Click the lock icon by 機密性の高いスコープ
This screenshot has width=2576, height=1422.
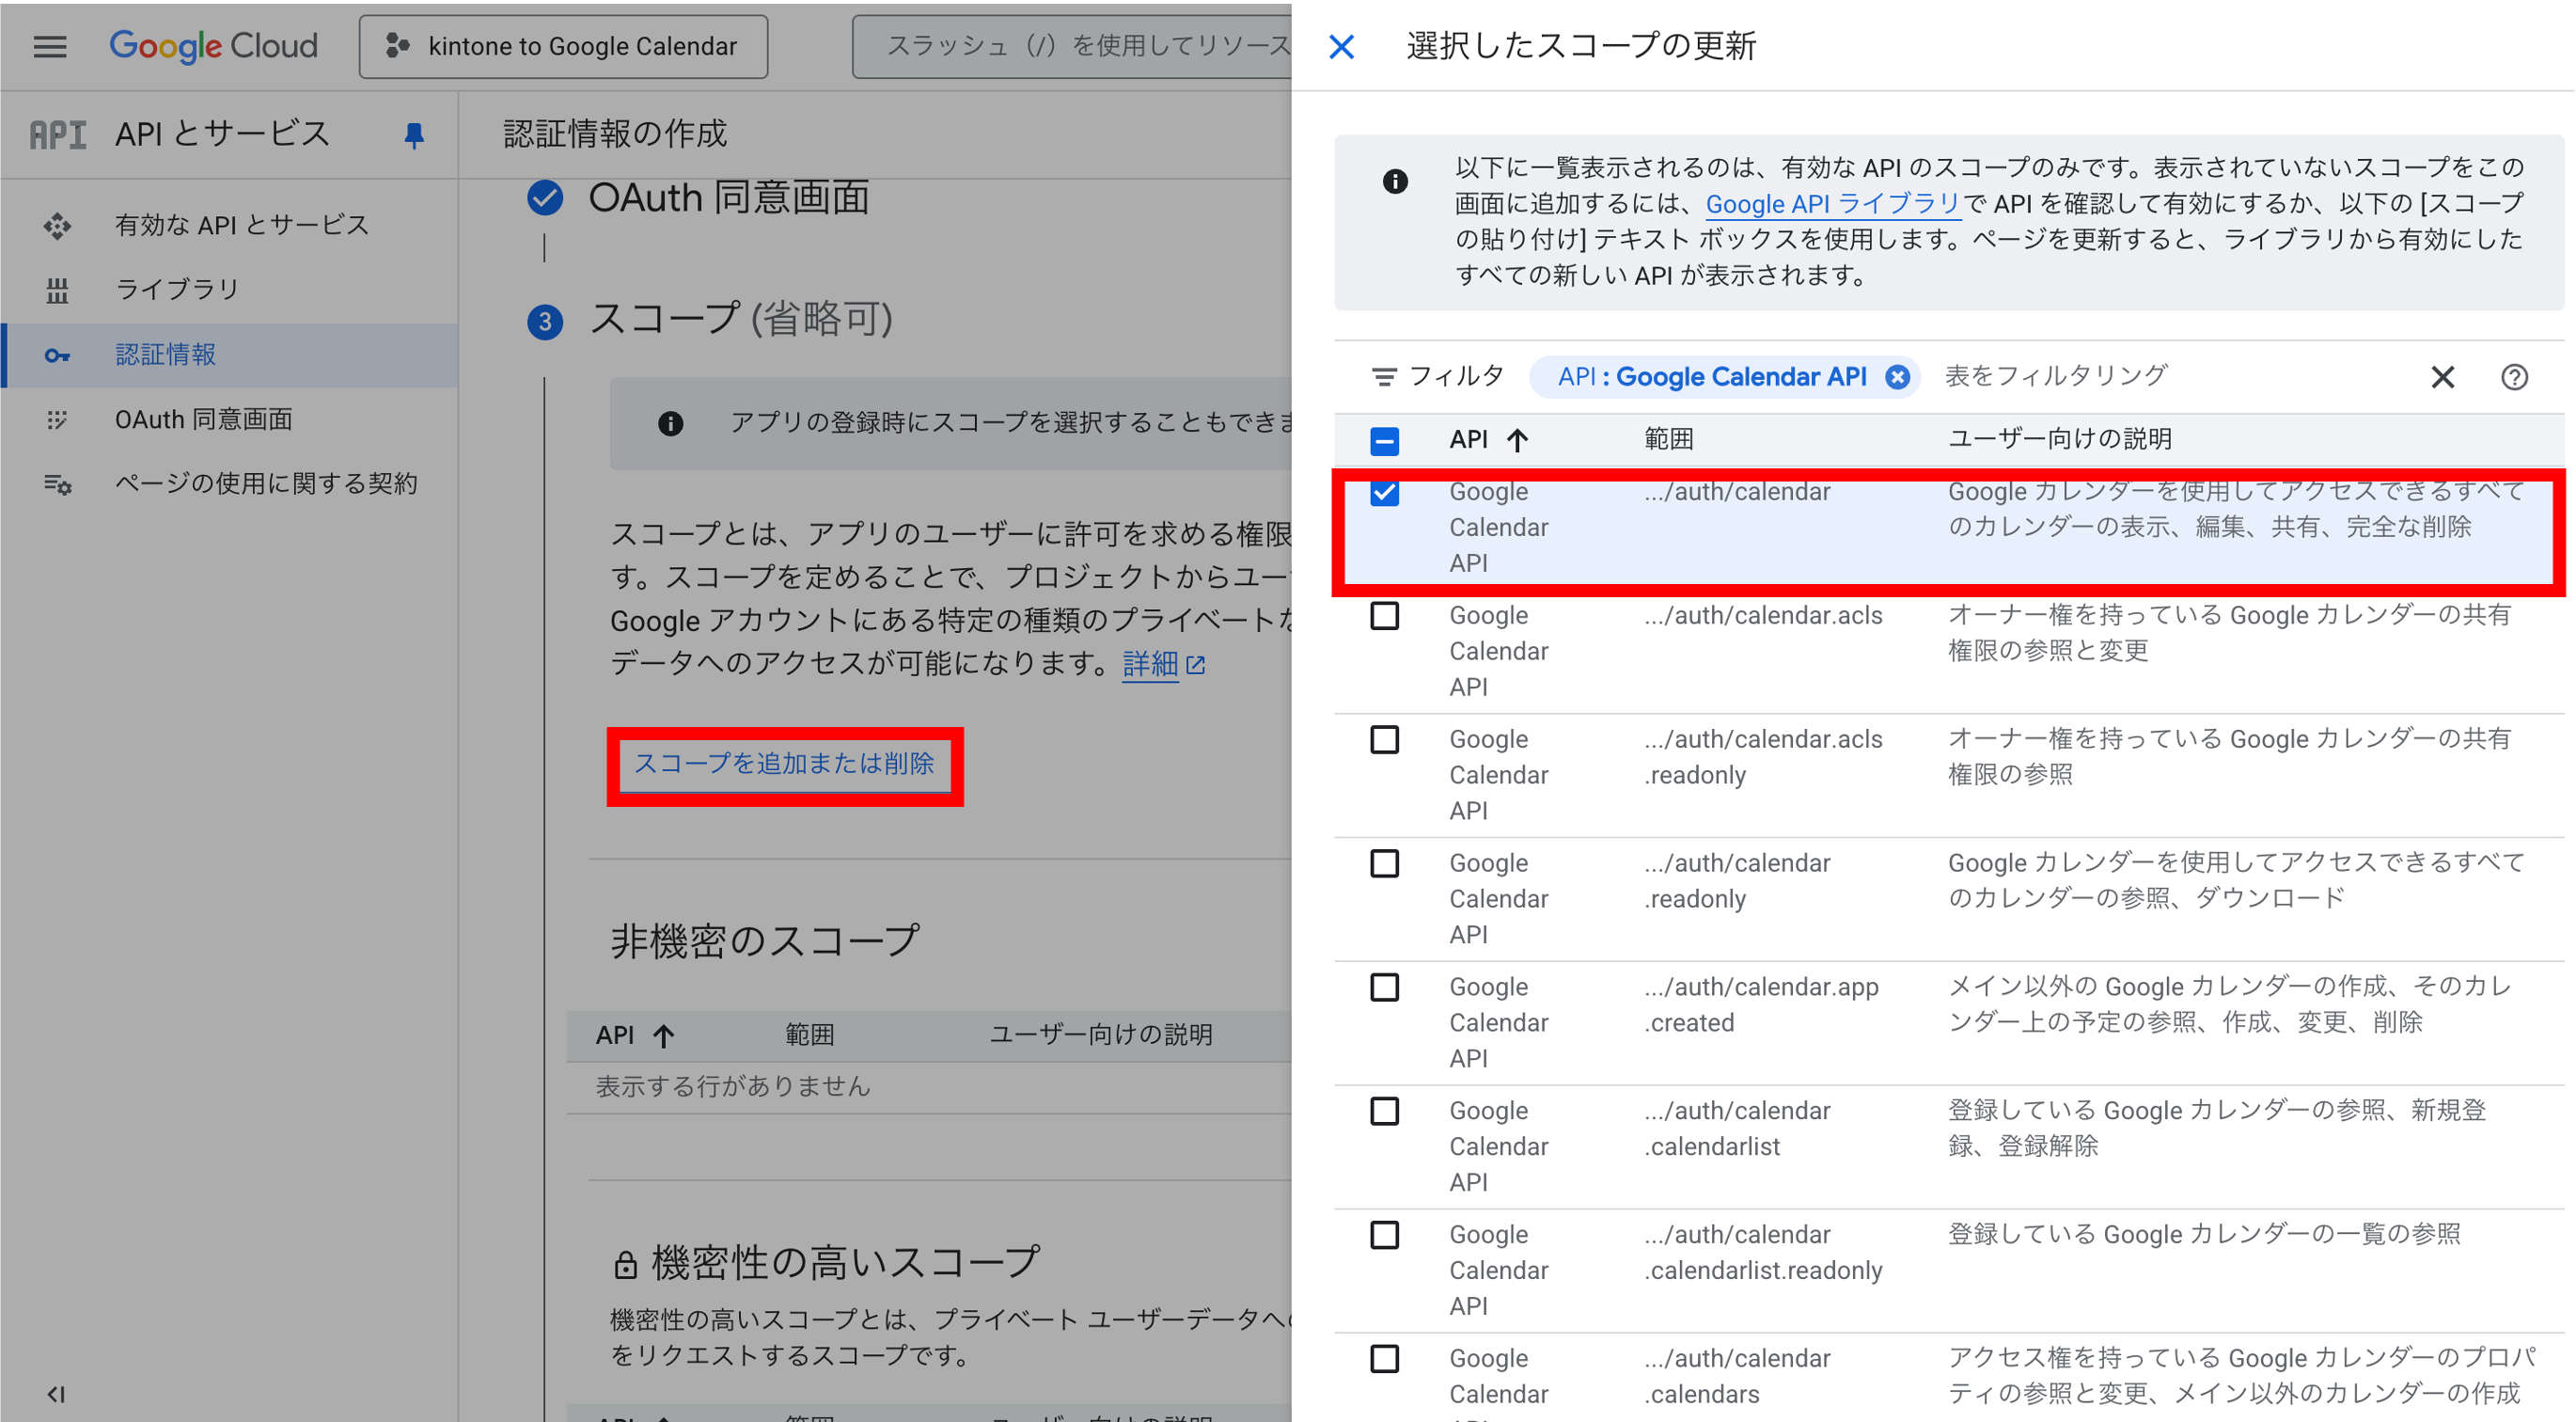point(625,1265)
